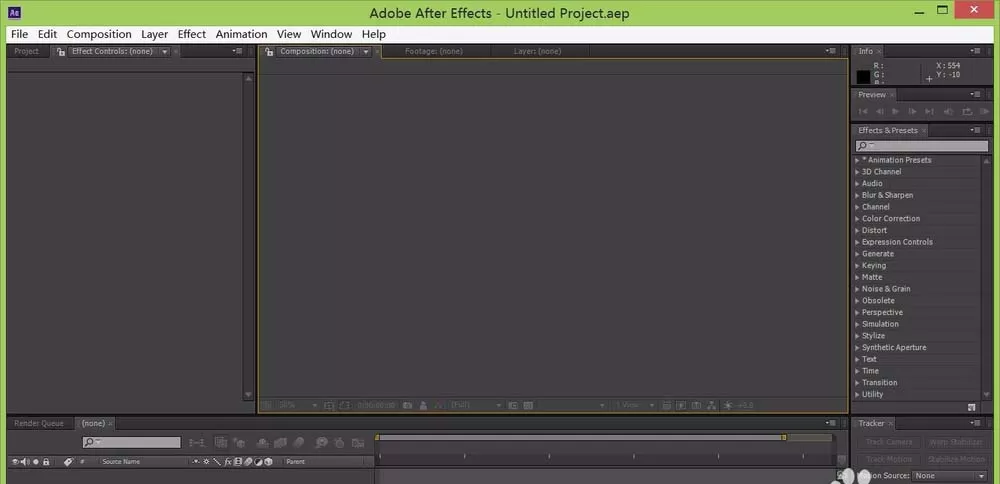The image size is (1000, 484).
Task: Open the Layer menu
Action: 154,34
